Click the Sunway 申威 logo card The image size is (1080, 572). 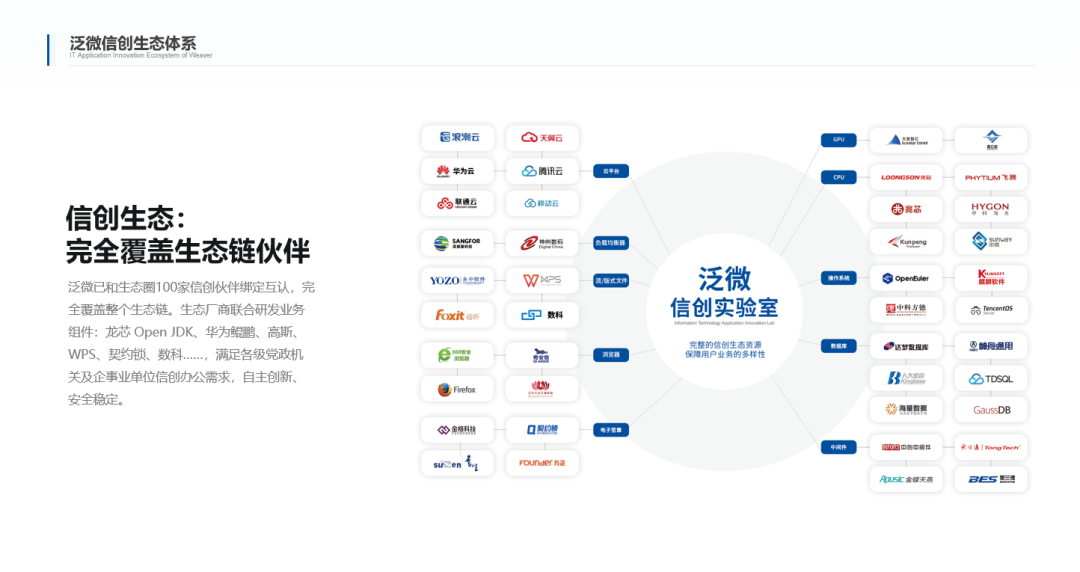[x=991, y=241]
